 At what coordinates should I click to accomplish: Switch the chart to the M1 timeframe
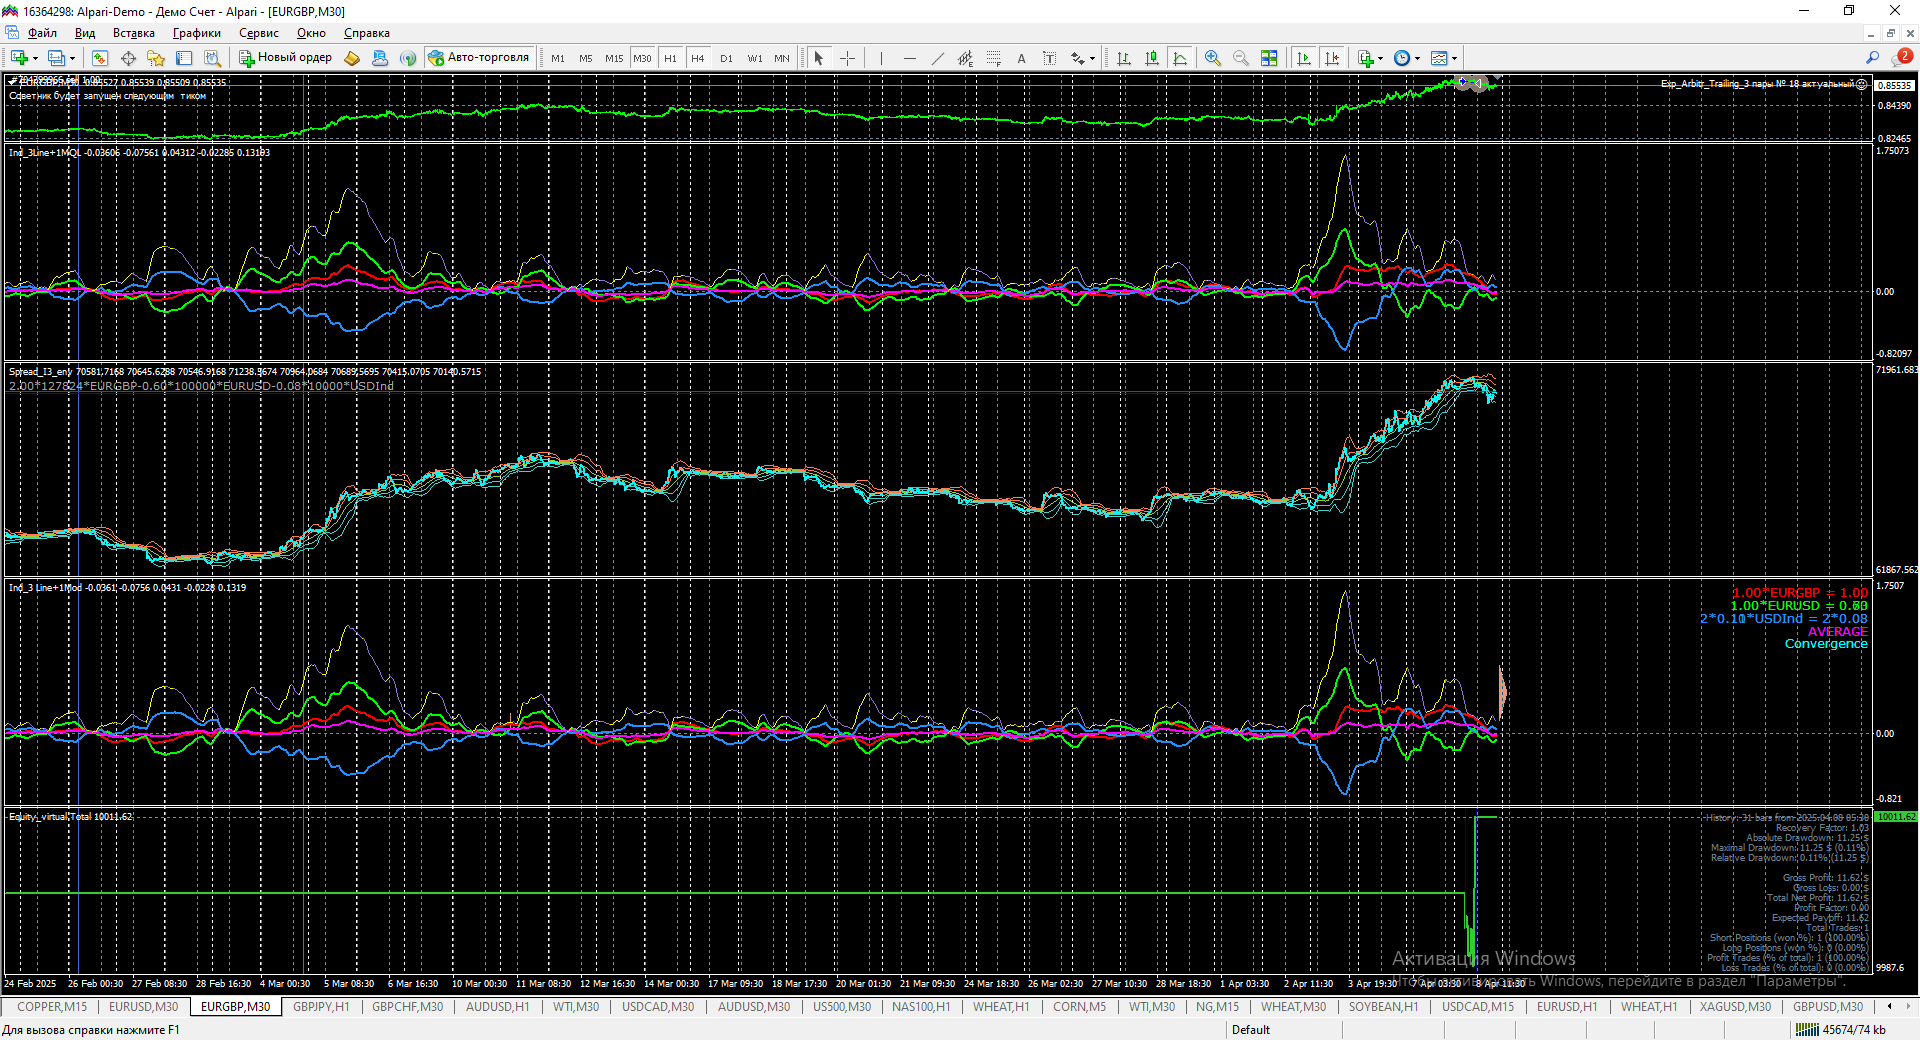(x=558, y=58)
